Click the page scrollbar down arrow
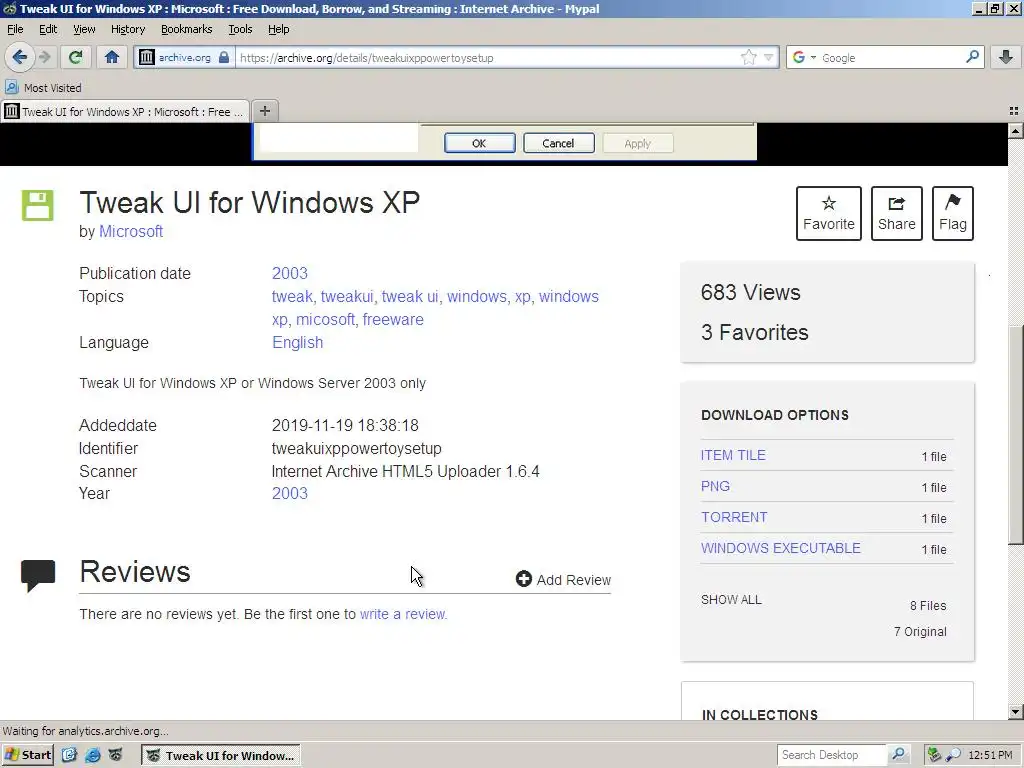 click(1016, 712)
